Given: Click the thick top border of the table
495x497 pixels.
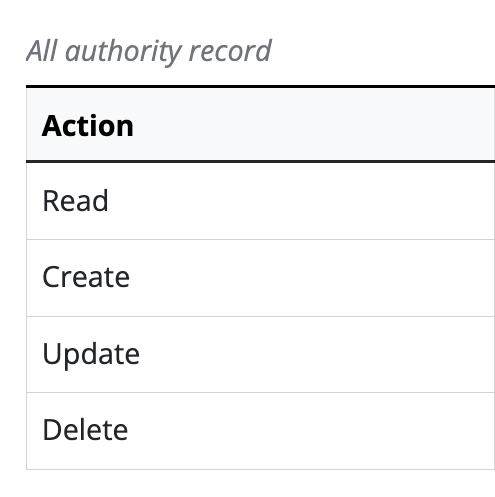Looking at the screenshot, I should (261, 87).
